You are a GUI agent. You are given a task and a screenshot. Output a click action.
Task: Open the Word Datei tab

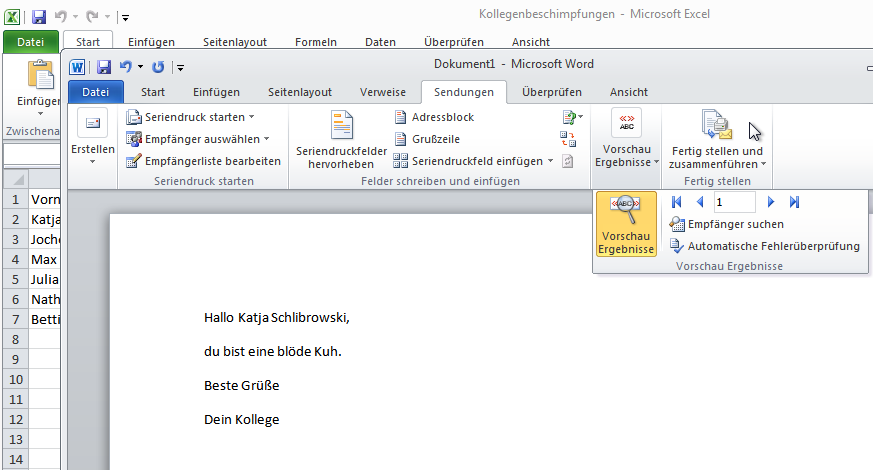click(x=95, y=92)
